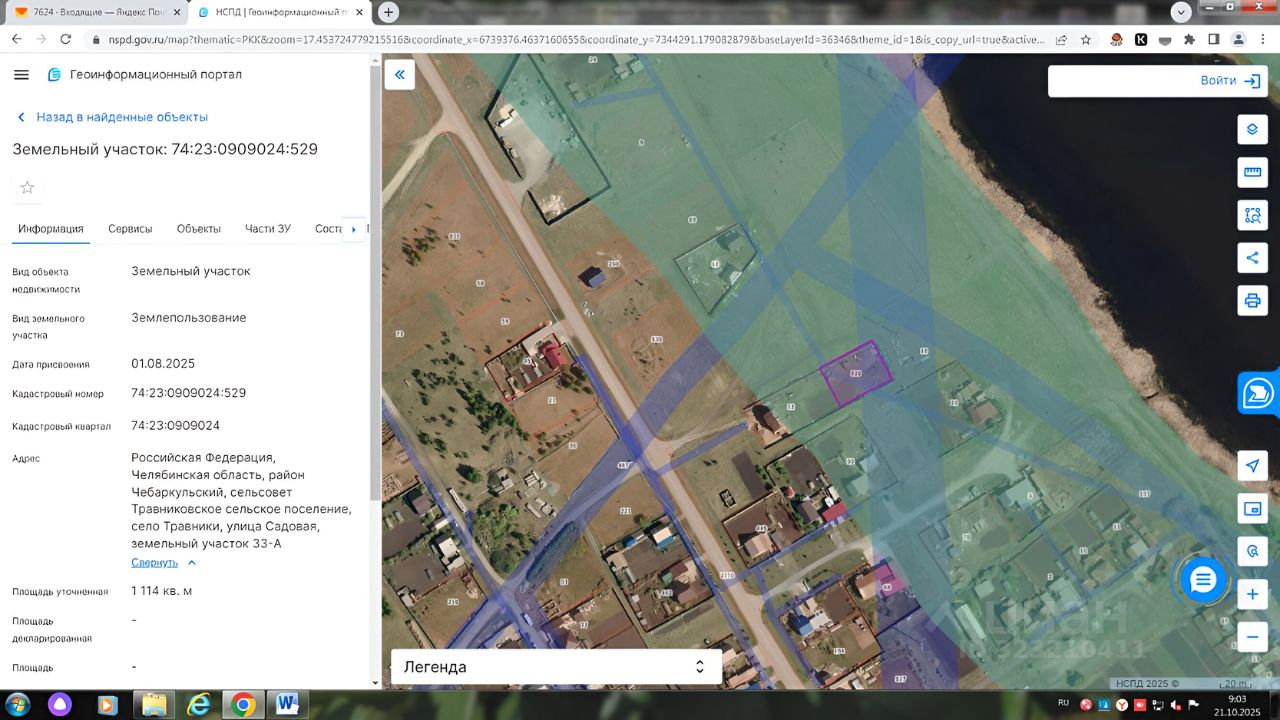Share this page from address bar

click(1061, 40)
